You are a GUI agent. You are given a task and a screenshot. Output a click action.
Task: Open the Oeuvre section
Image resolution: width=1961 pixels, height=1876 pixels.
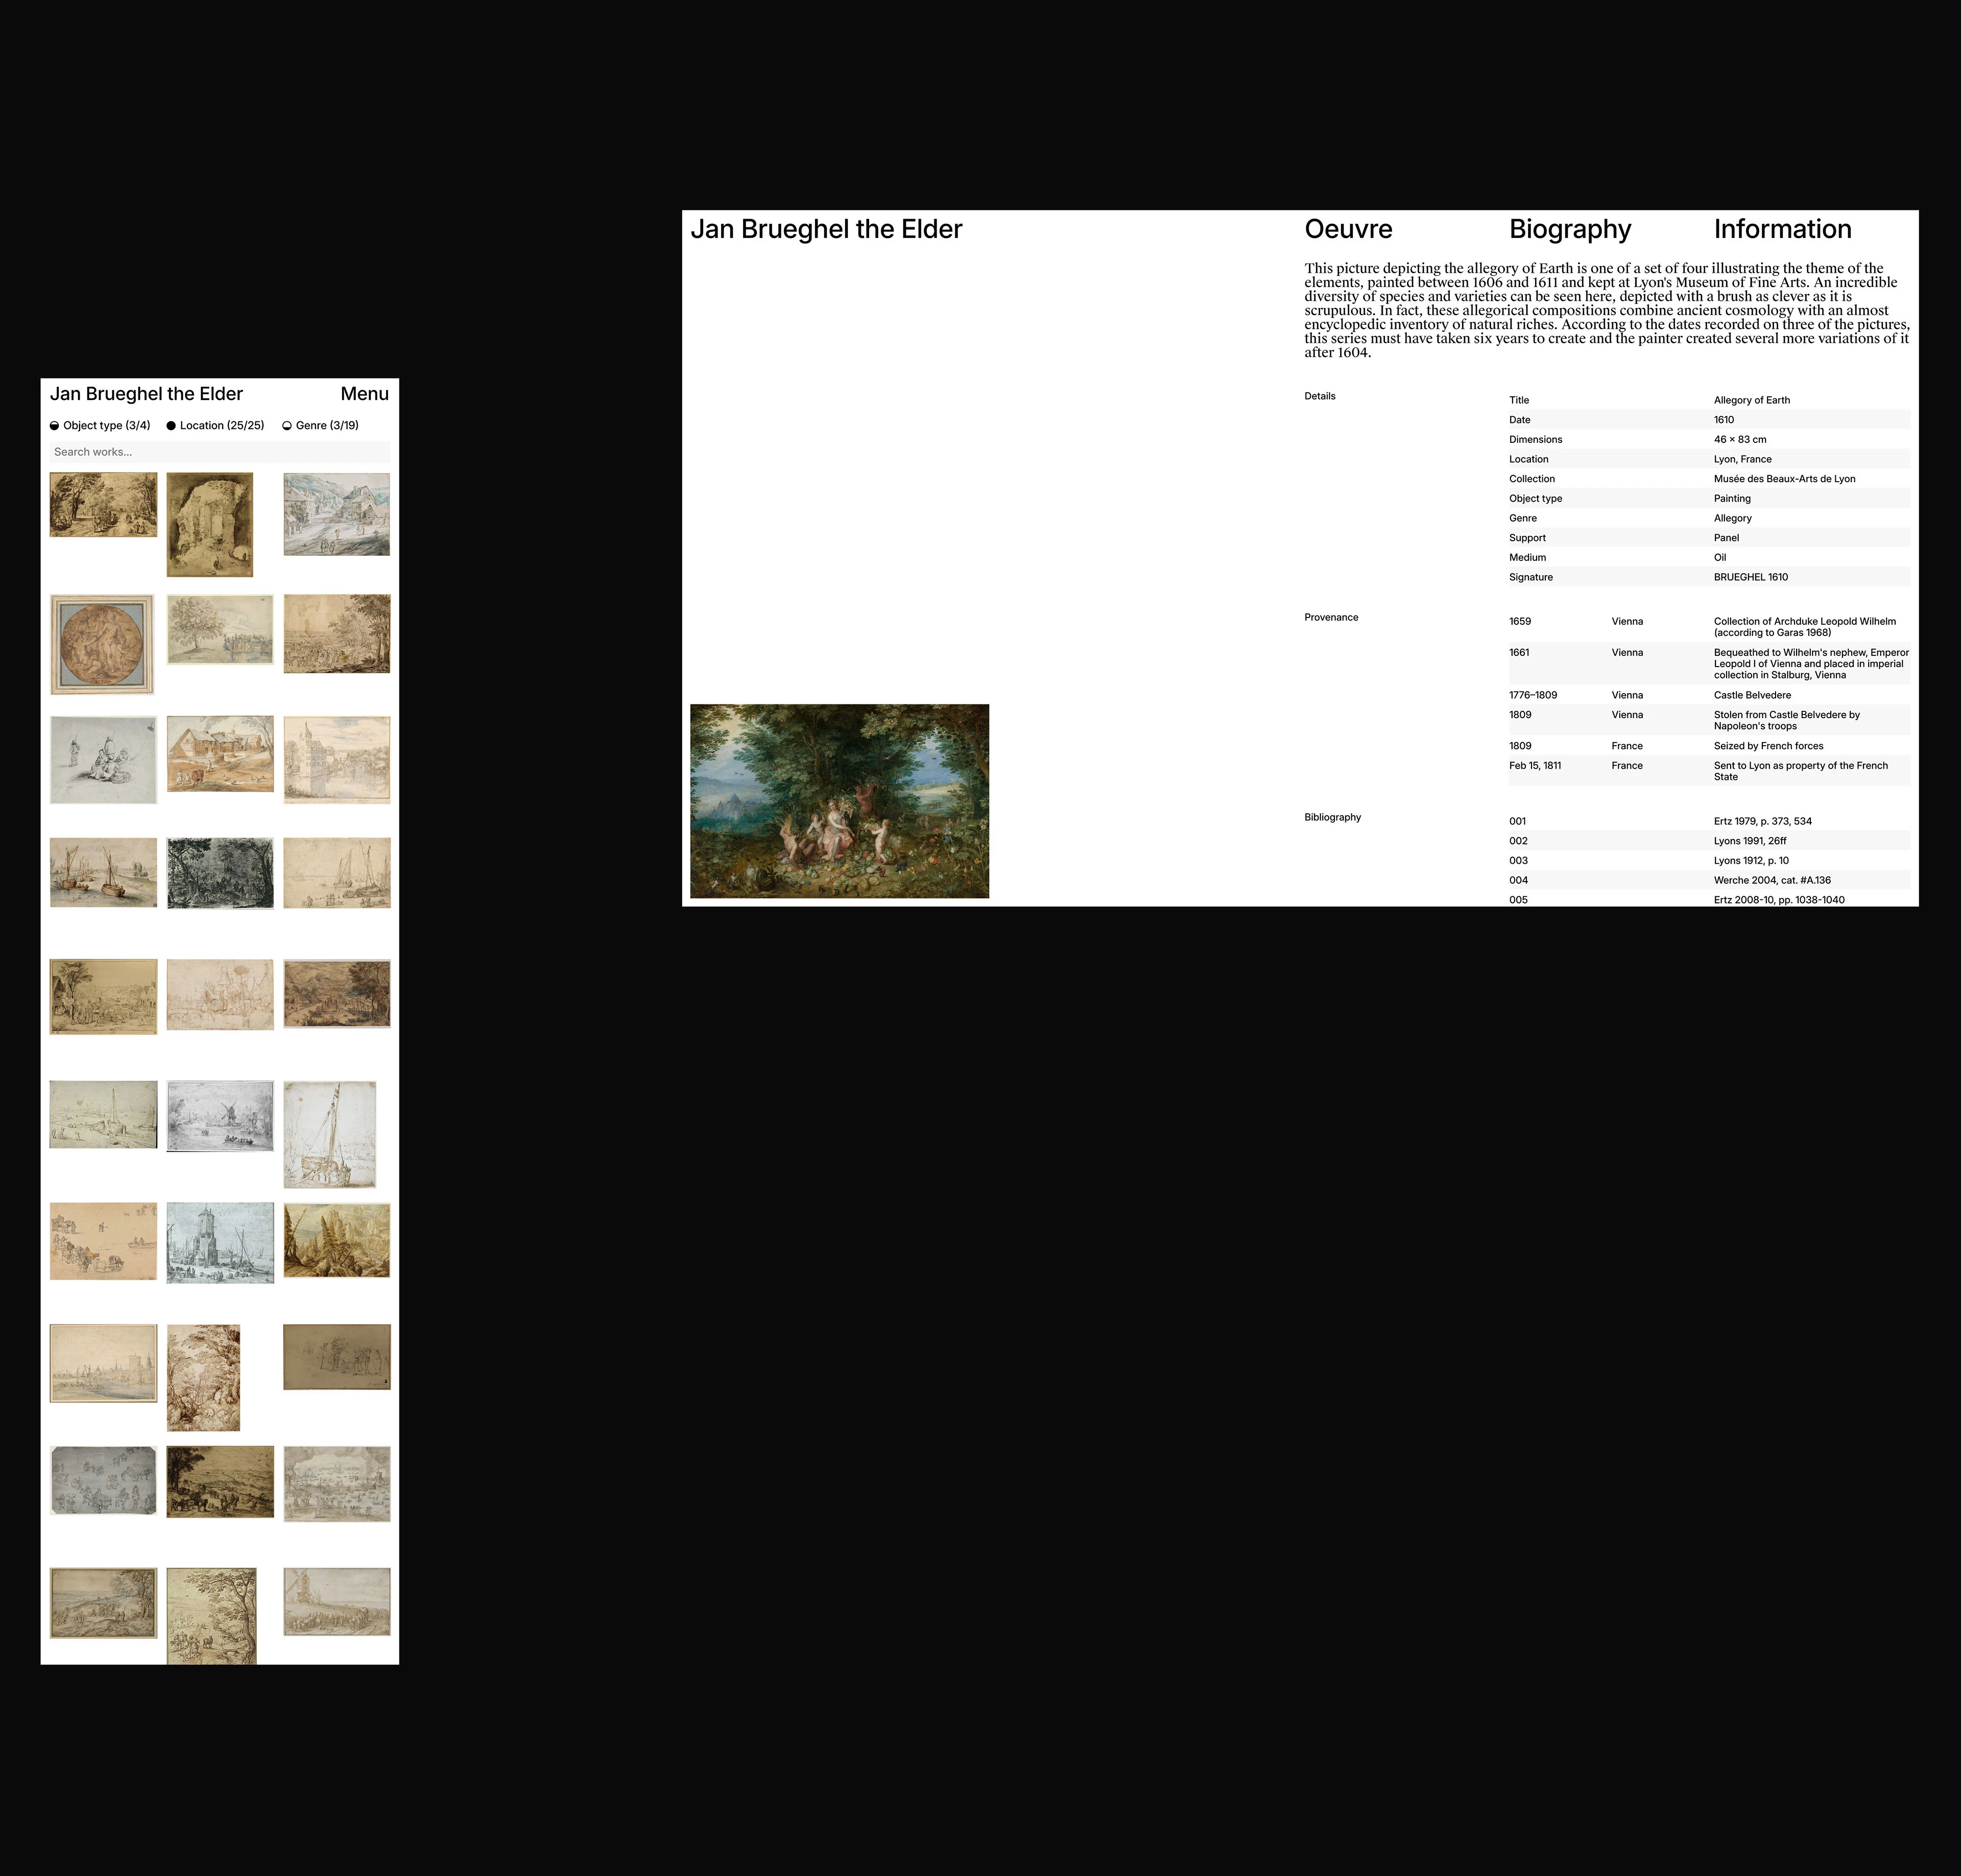[x=1347, y=229]
